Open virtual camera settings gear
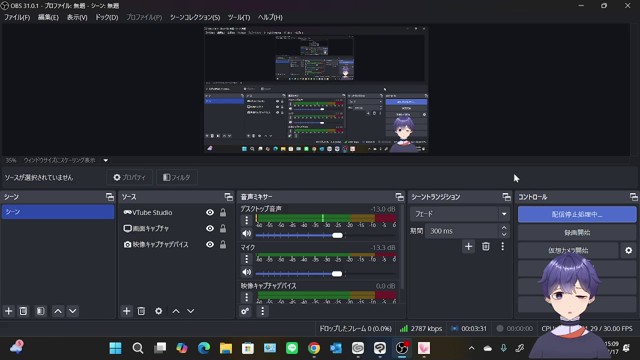This screenshot has width=640, height=360. pos(629,250)
